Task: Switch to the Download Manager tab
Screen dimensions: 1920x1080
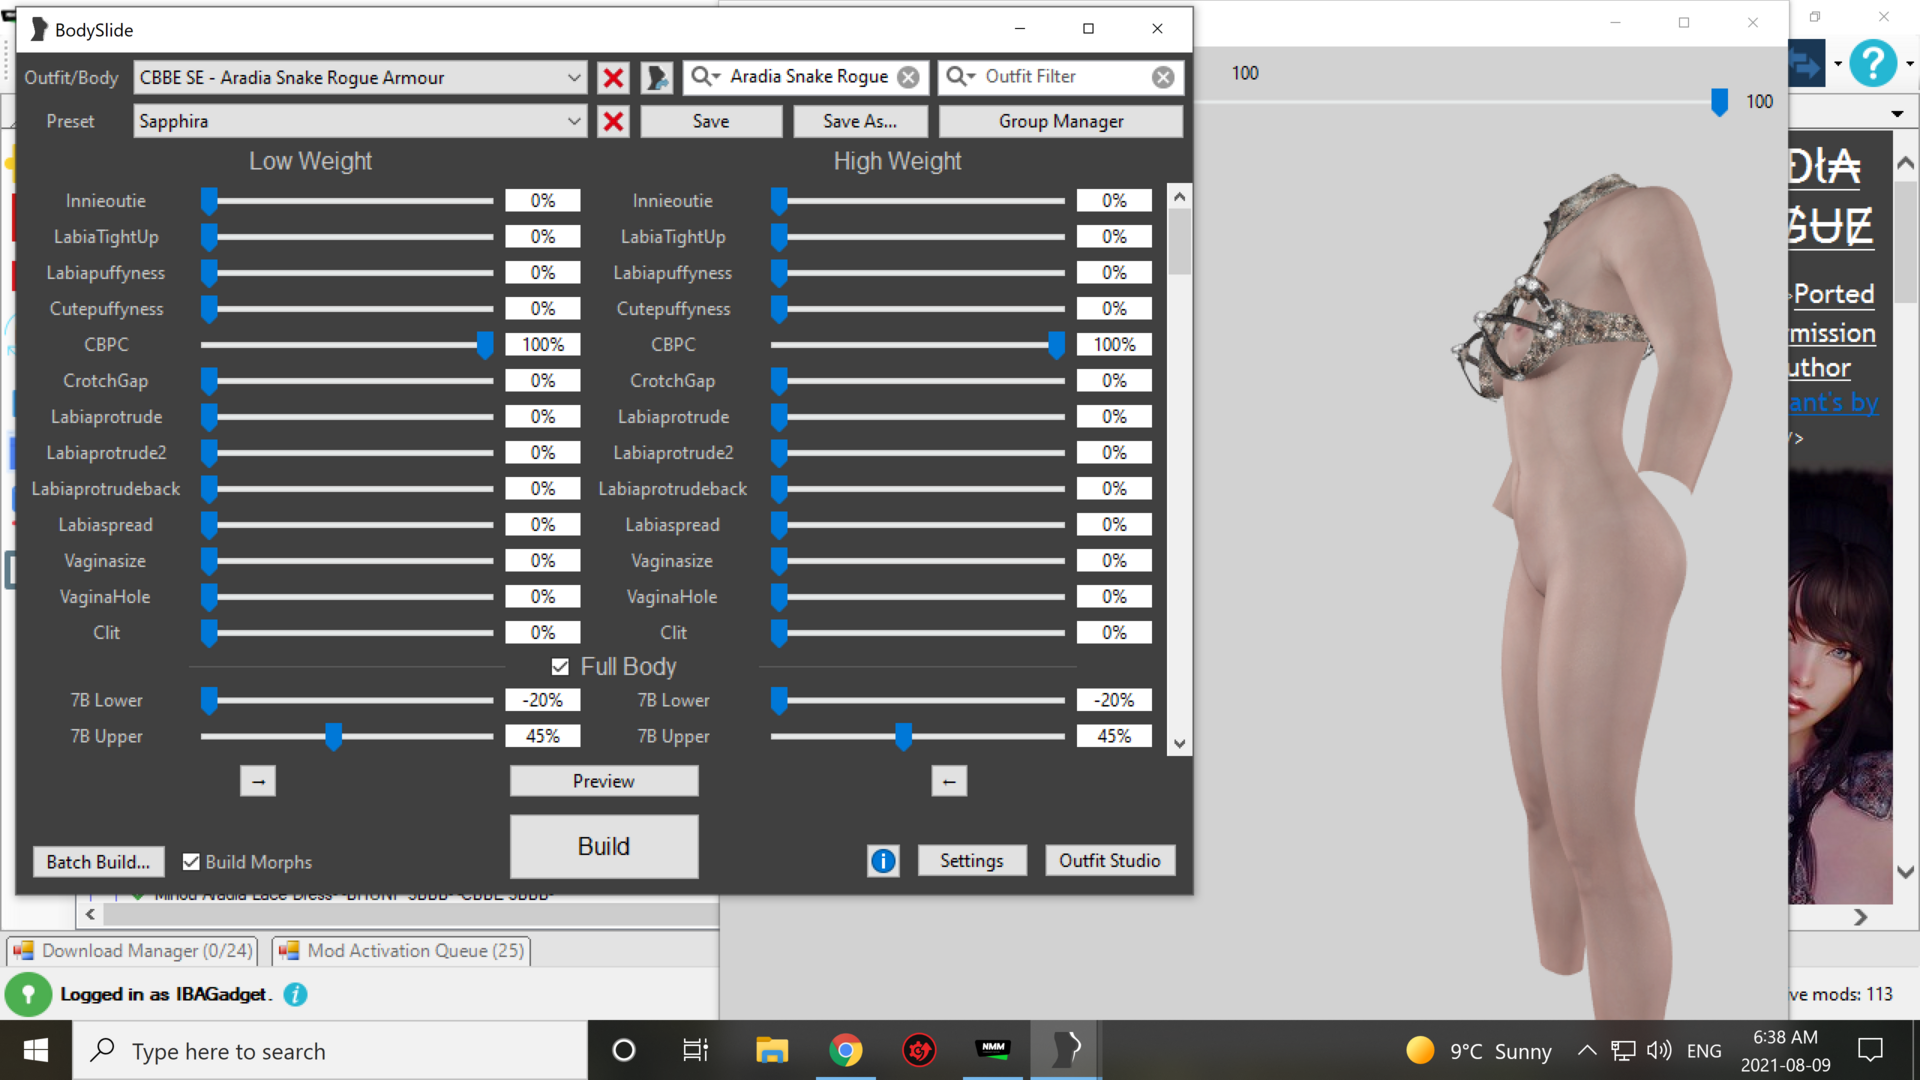Action: [x=133, y=951]
